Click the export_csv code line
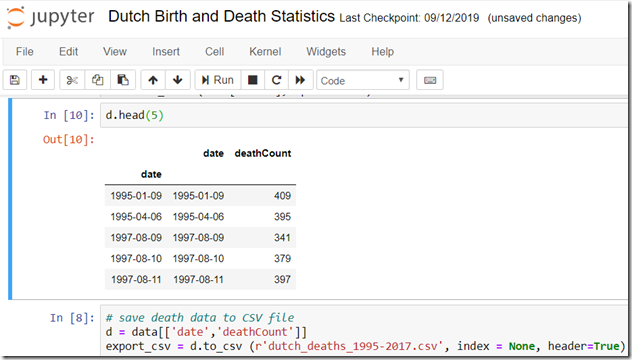Viewport: 632px width, 360px height. click(x=365, y=346)
